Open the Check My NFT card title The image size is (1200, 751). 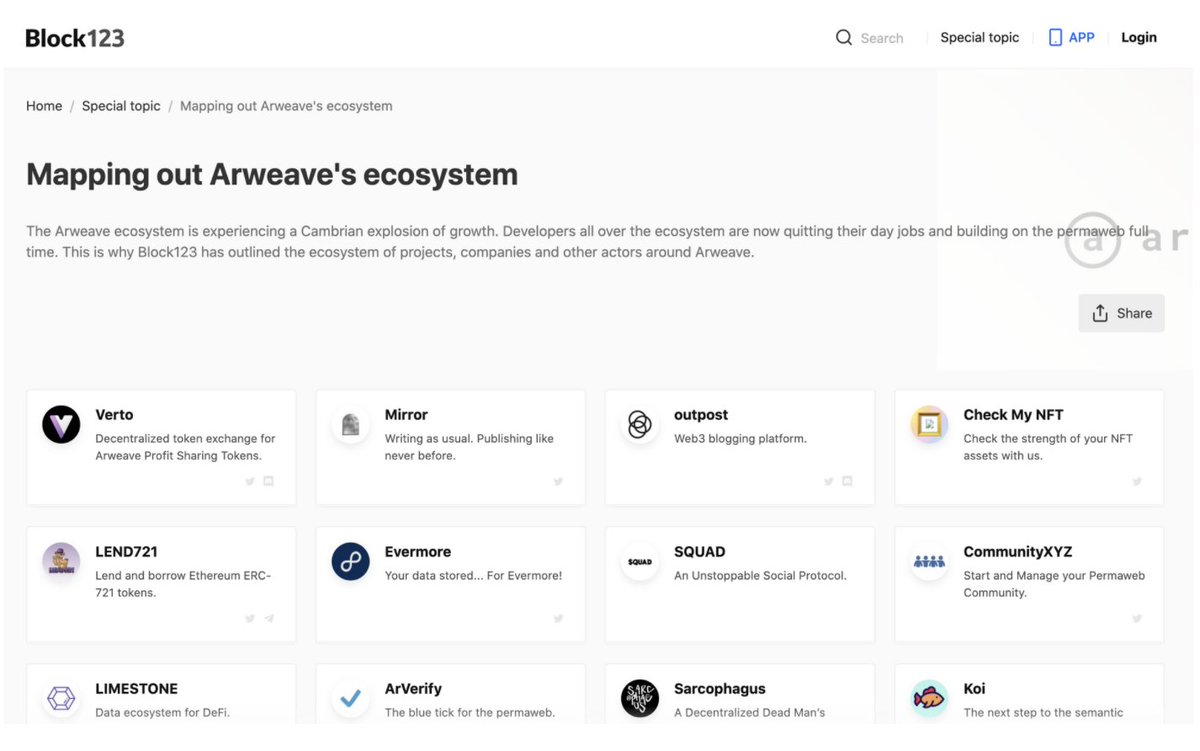tap(1013, 415)
